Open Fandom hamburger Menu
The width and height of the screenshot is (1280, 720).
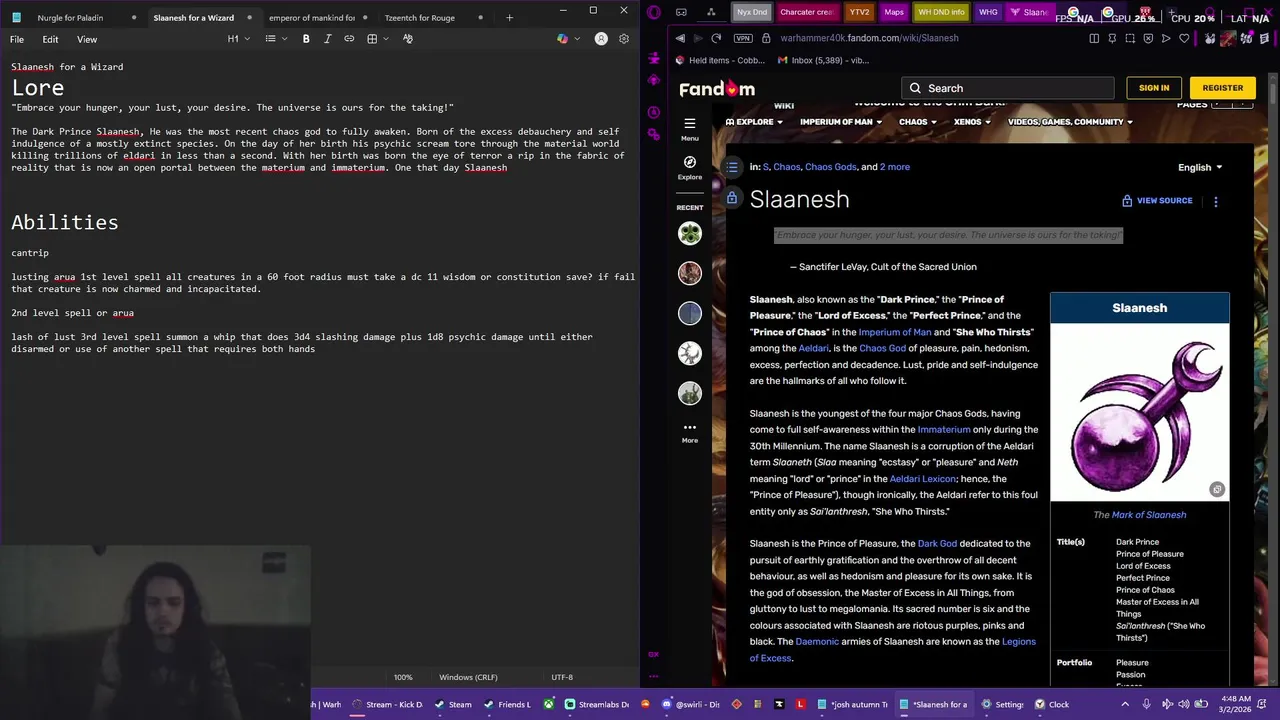[690, 127]
